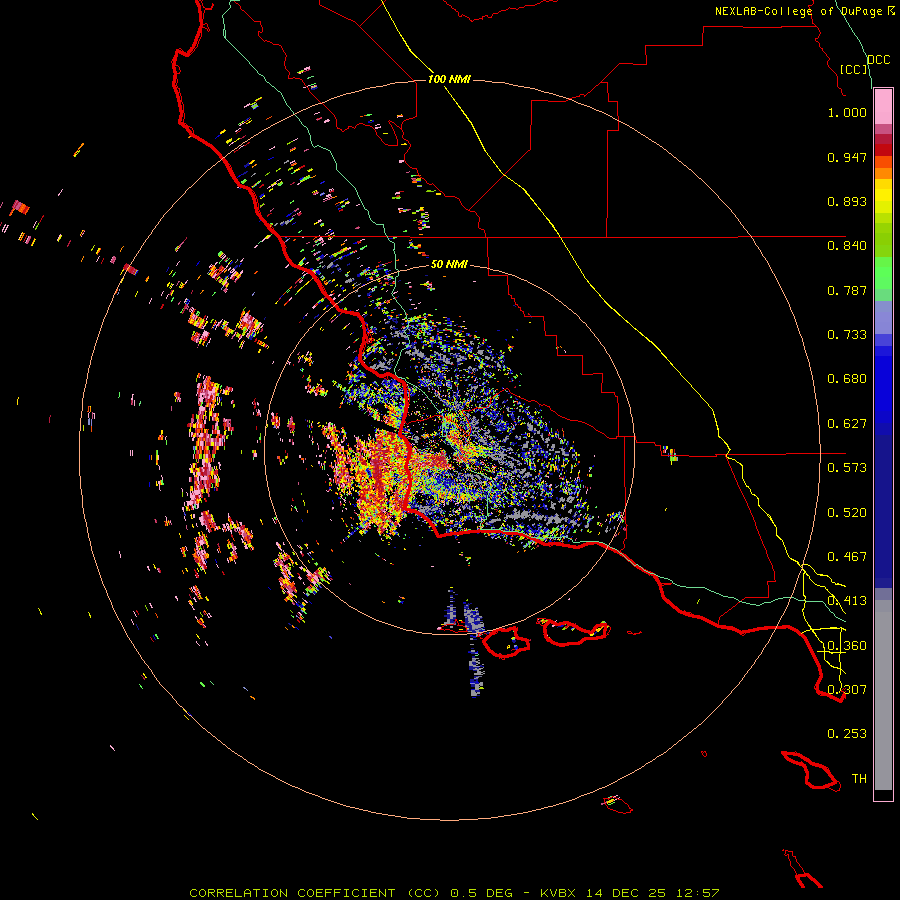The width and height of the screenshot is (900, 900).
Task: Click the 0.413 legend value
Action: pyautogui.click(x=847, y=601)
